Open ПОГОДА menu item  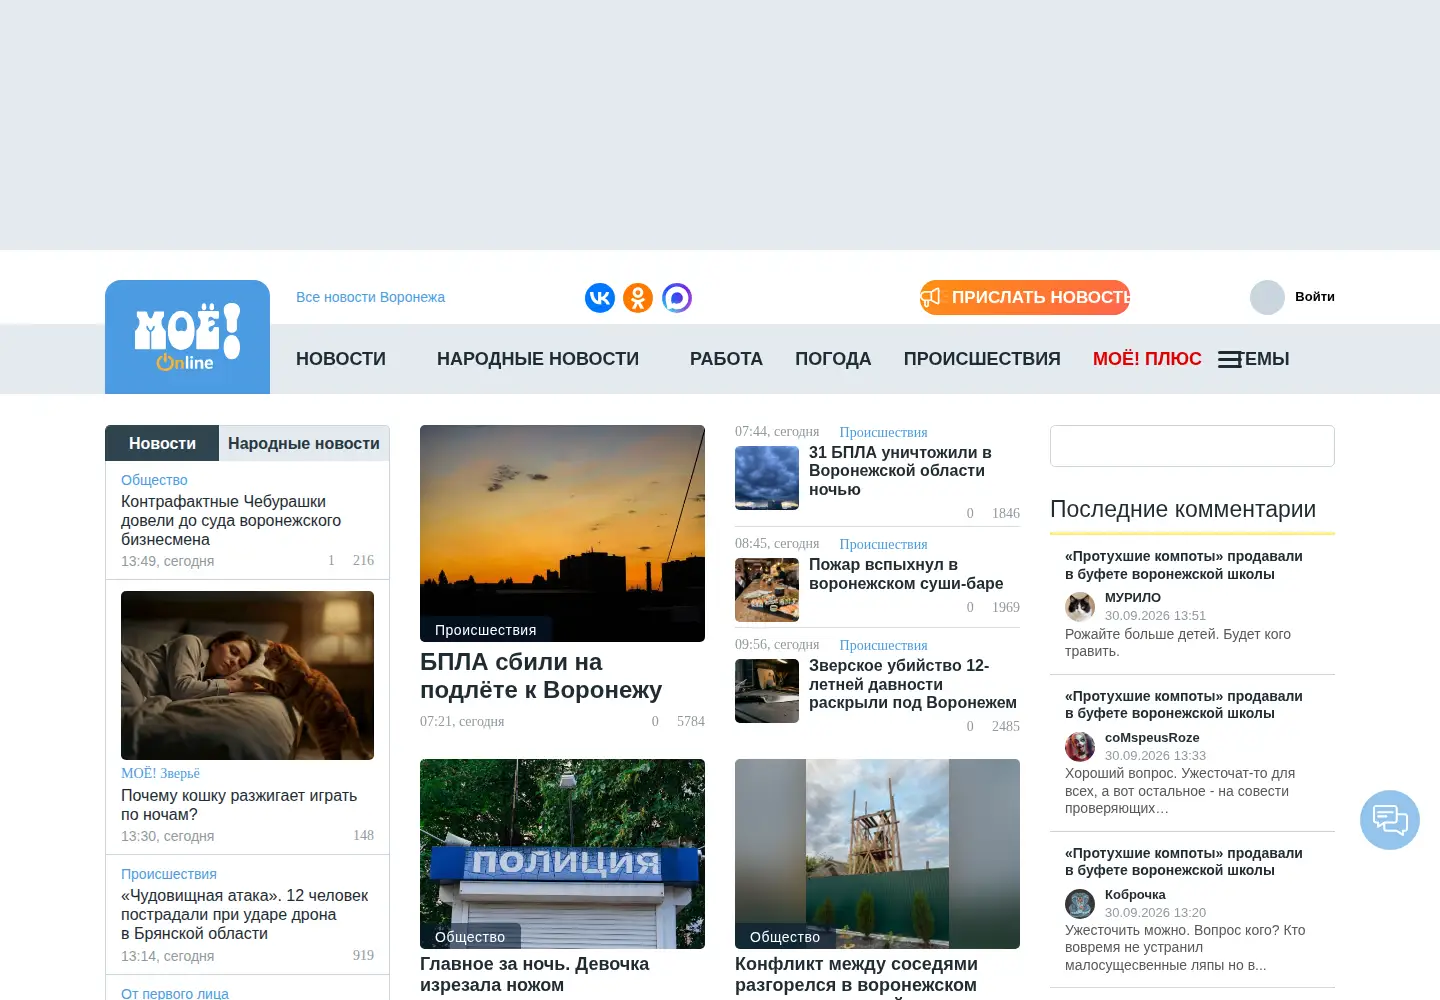833,359
